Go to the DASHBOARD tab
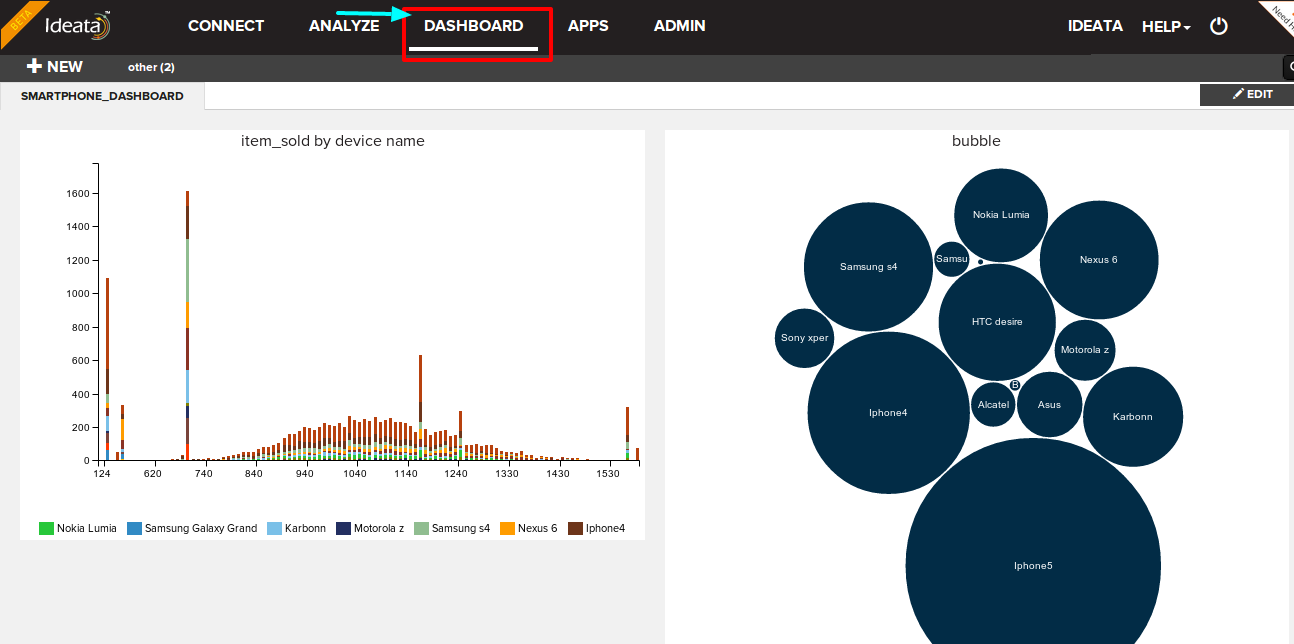1294x644 pixels. coord(474,26)
